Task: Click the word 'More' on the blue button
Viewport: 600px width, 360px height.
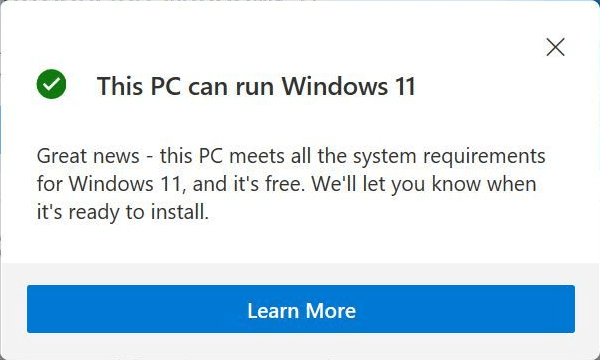Action: coord(331,311)
